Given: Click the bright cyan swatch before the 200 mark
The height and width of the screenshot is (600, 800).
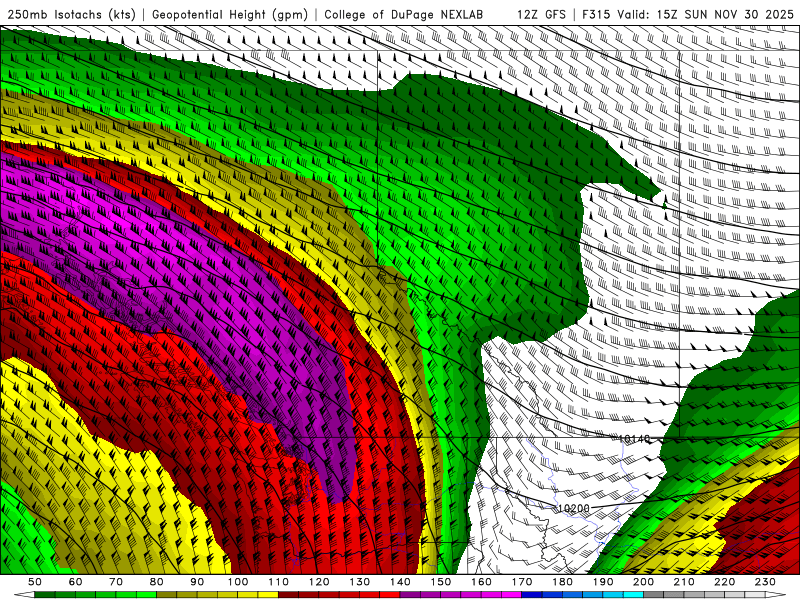Looking at the screenshot, I should [633, 595].
